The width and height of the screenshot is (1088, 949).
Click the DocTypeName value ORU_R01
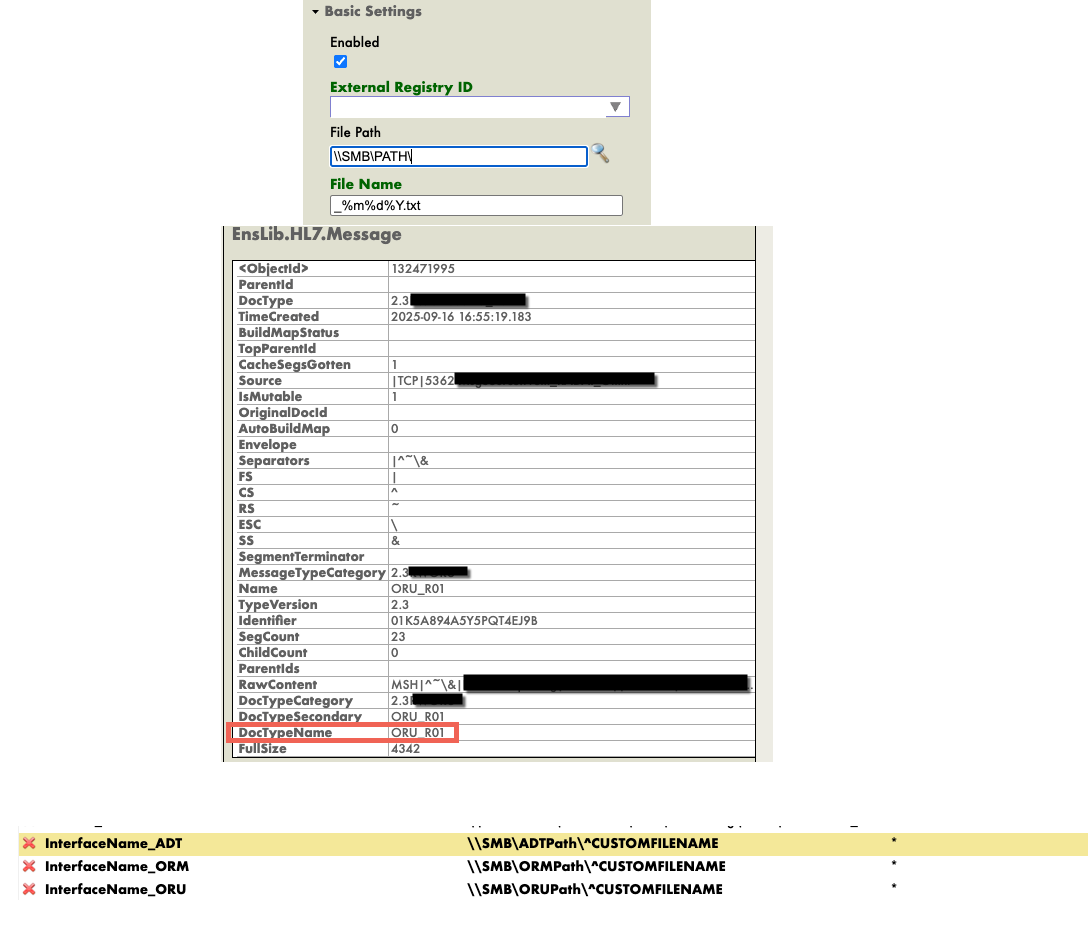[417, 733]
